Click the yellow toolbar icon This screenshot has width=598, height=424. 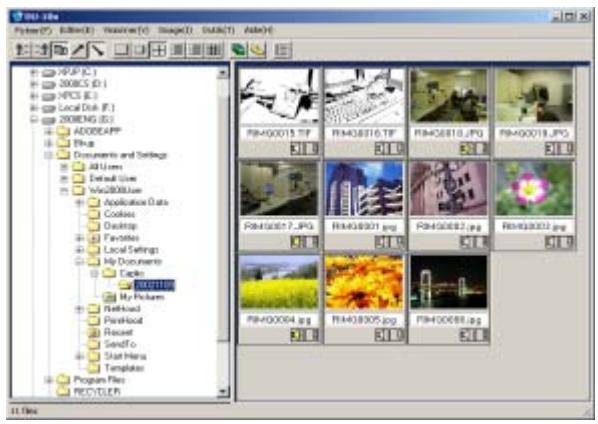tap(258, 50)
